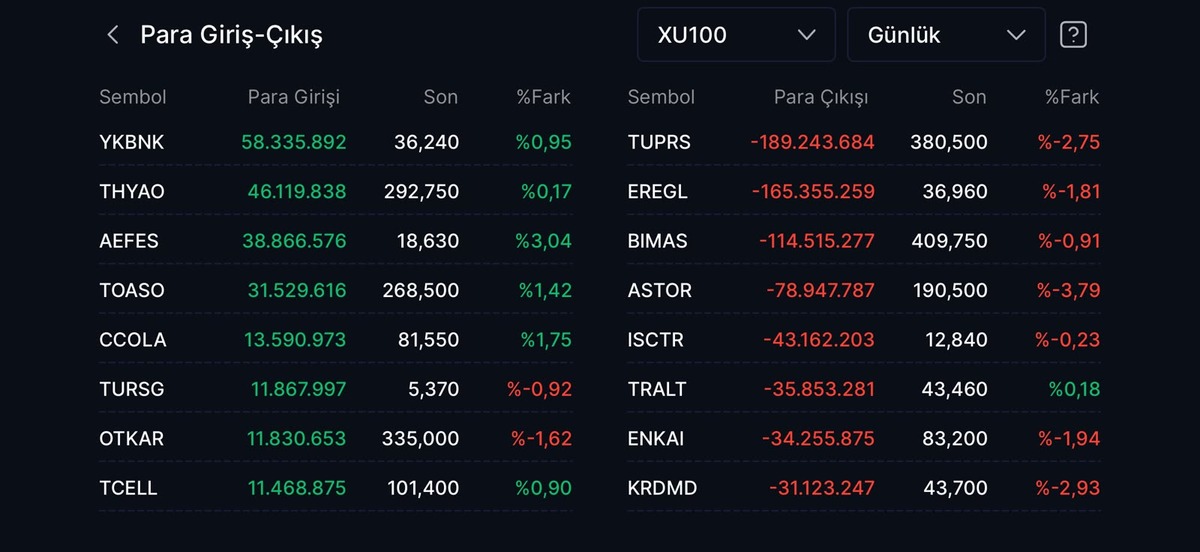Image resolution: width=1200 pixels, height=552 pixels.
Task: Open TUPRS symbol in outflow list
Action: point(659,142)
